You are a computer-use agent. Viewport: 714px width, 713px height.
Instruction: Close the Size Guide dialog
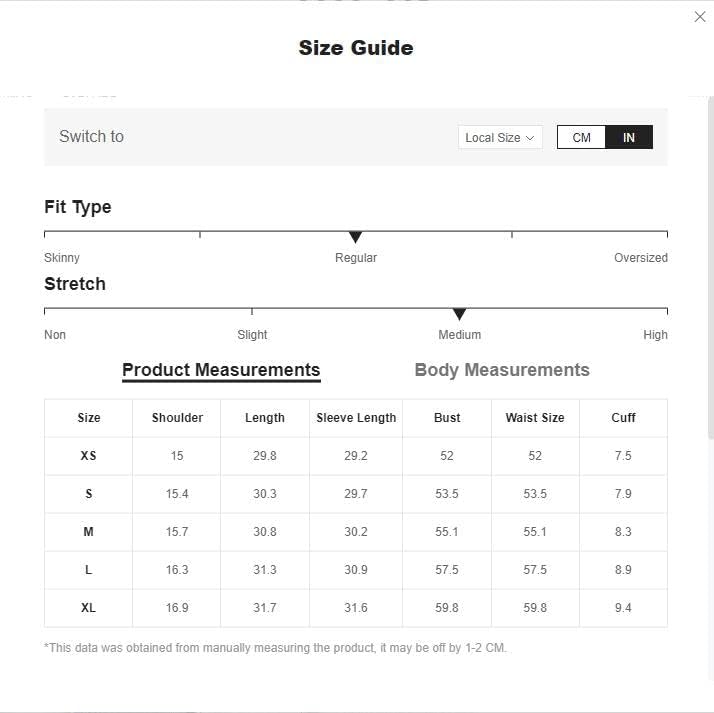pyautogui.click(x=699, y=17)
